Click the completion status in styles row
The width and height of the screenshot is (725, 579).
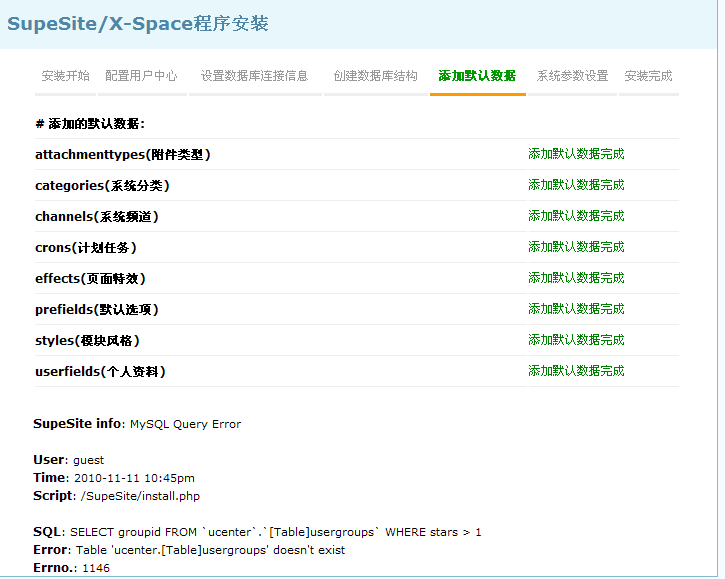click(576, 339)
